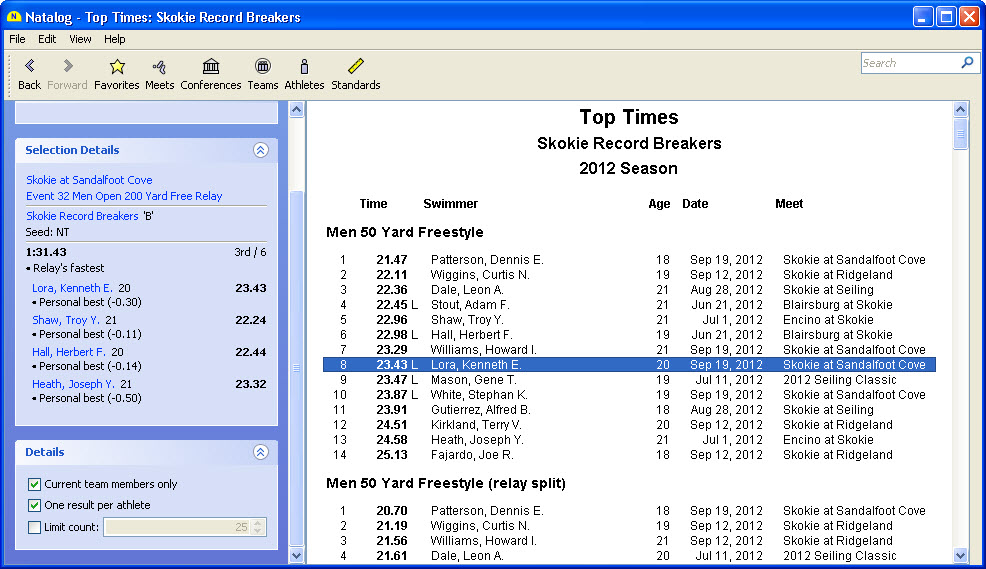Collapse the Selection Details panel
This screenshot has width=986, height=569.
[260, 151]
